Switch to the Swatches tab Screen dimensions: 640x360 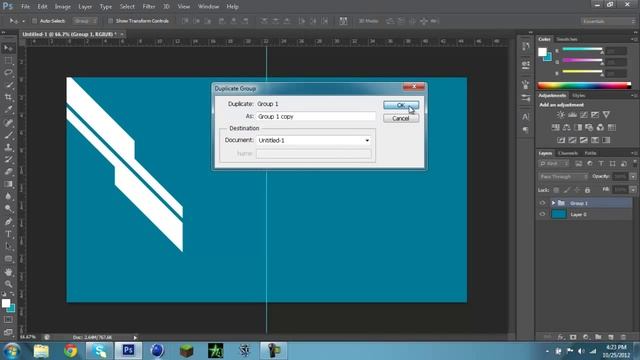(x=567, y=39)
